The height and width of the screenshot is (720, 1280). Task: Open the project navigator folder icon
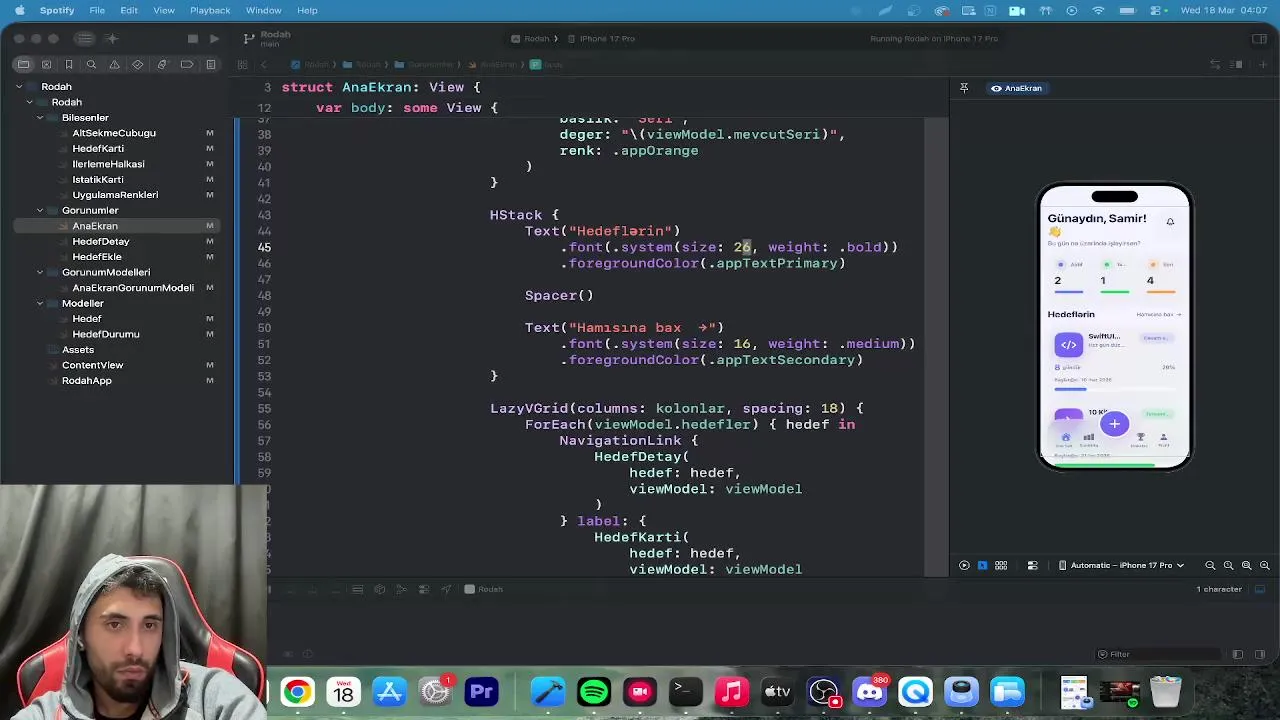[x=23, y=65]
